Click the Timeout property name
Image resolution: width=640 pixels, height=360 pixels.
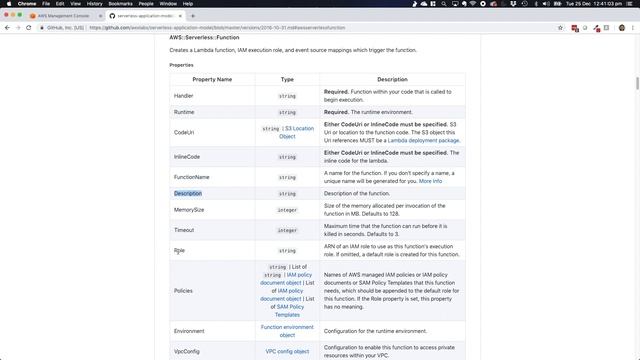pos(184,230)
